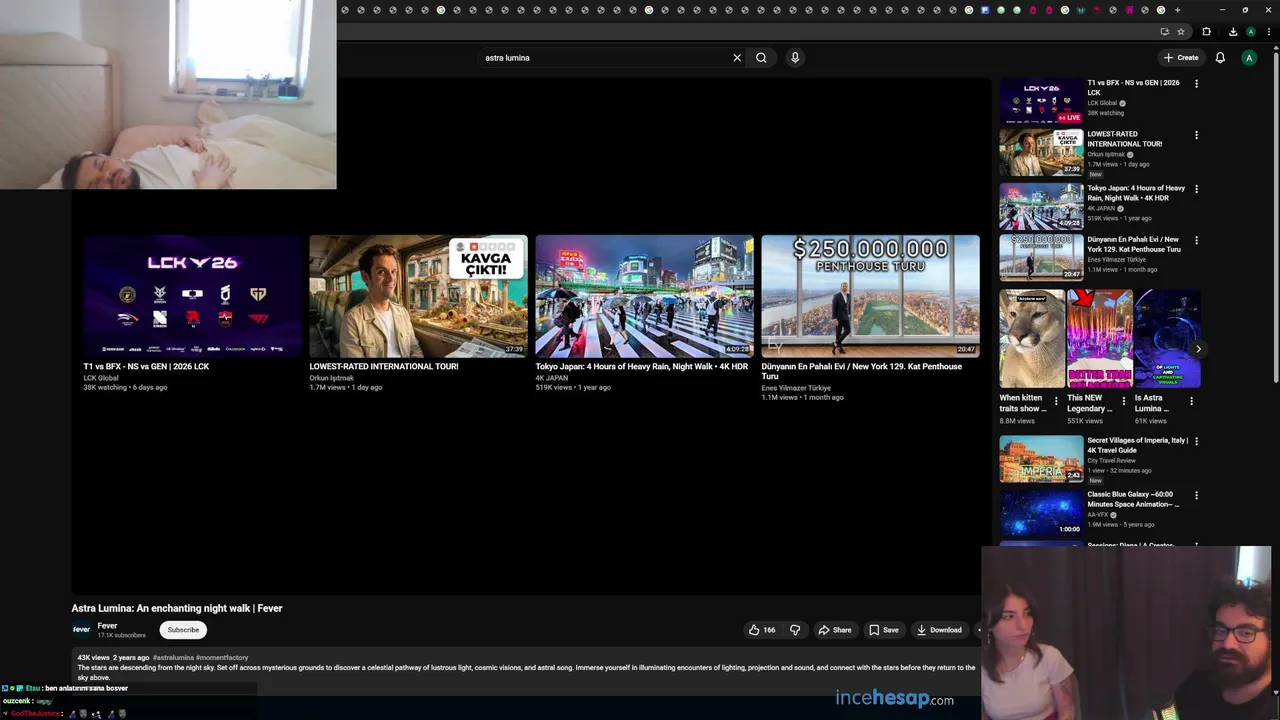This screenshot has height=720, width=1280.
Task: Dislike the Astra Lumina video
Action: [795, 630]
